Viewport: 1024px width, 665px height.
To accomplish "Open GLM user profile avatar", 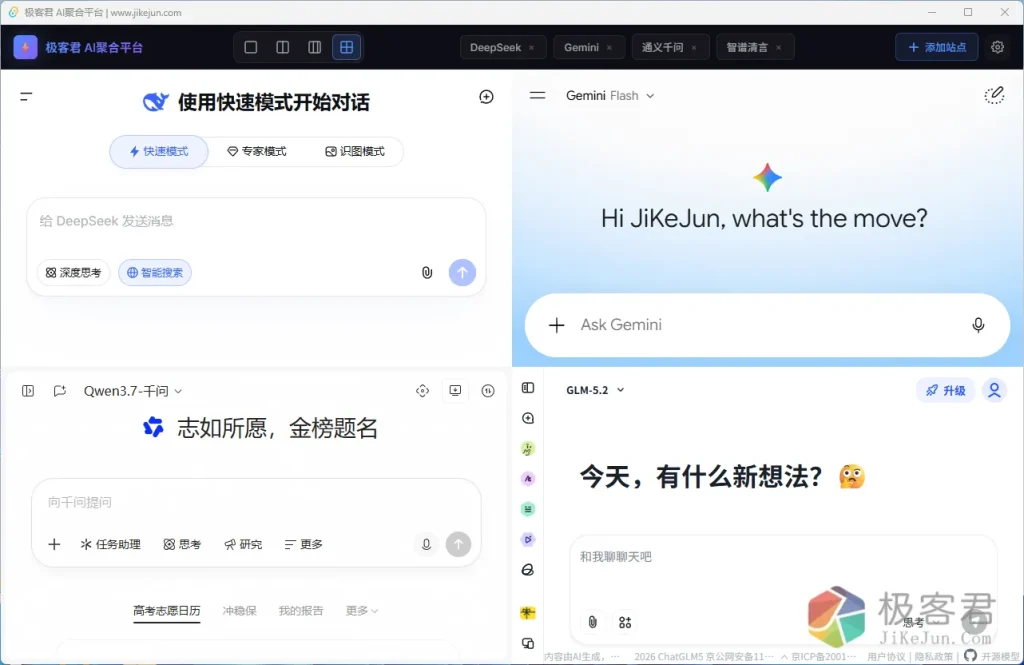I will (994, 390).
